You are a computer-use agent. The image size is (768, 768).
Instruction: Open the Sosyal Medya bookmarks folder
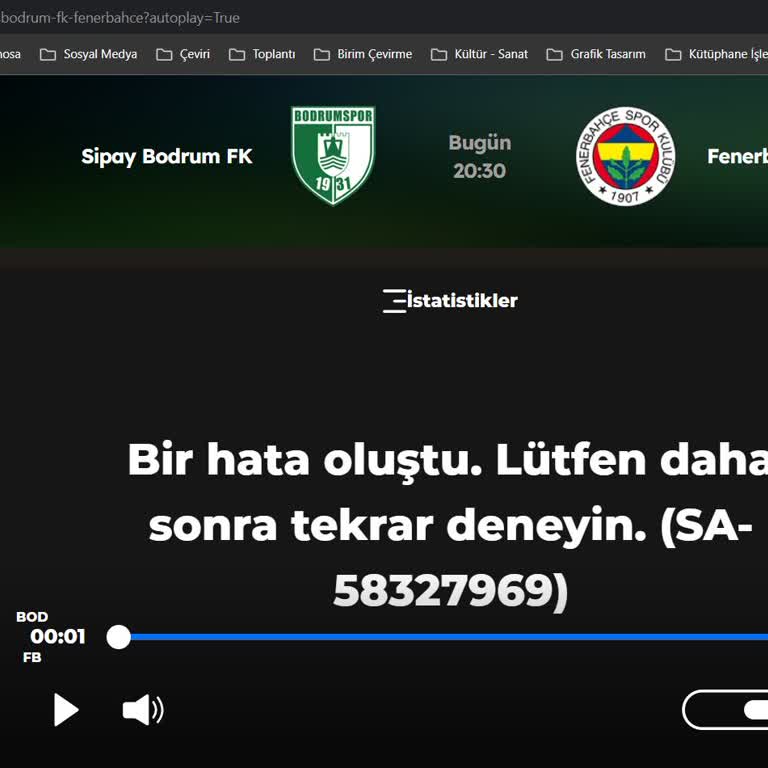[x=89, y=54]
